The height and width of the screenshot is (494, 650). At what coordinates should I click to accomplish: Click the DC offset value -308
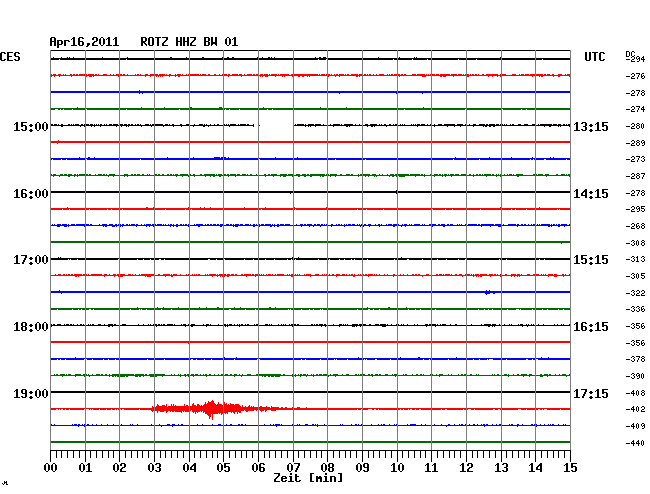pos(635,243)
